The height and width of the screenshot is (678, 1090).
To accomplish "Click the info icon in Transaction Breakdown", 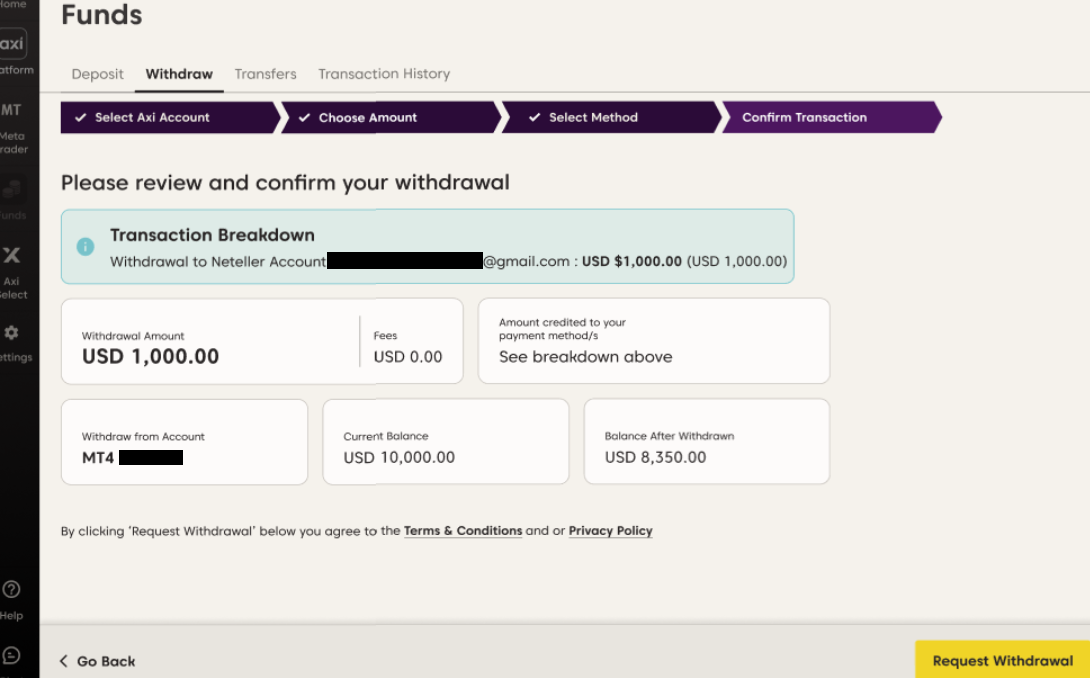I will pos(86,246).
